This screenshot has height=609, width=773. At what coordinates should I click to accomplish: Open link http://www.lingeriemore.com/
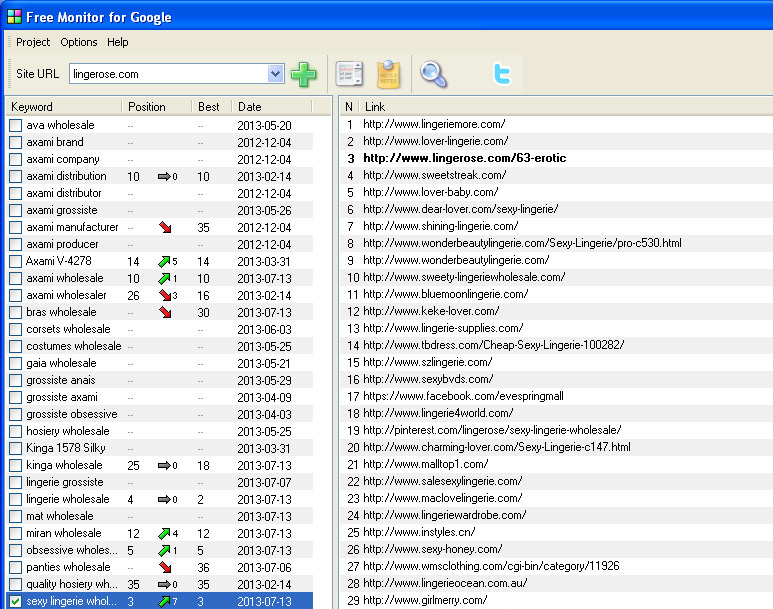[434, 124]
